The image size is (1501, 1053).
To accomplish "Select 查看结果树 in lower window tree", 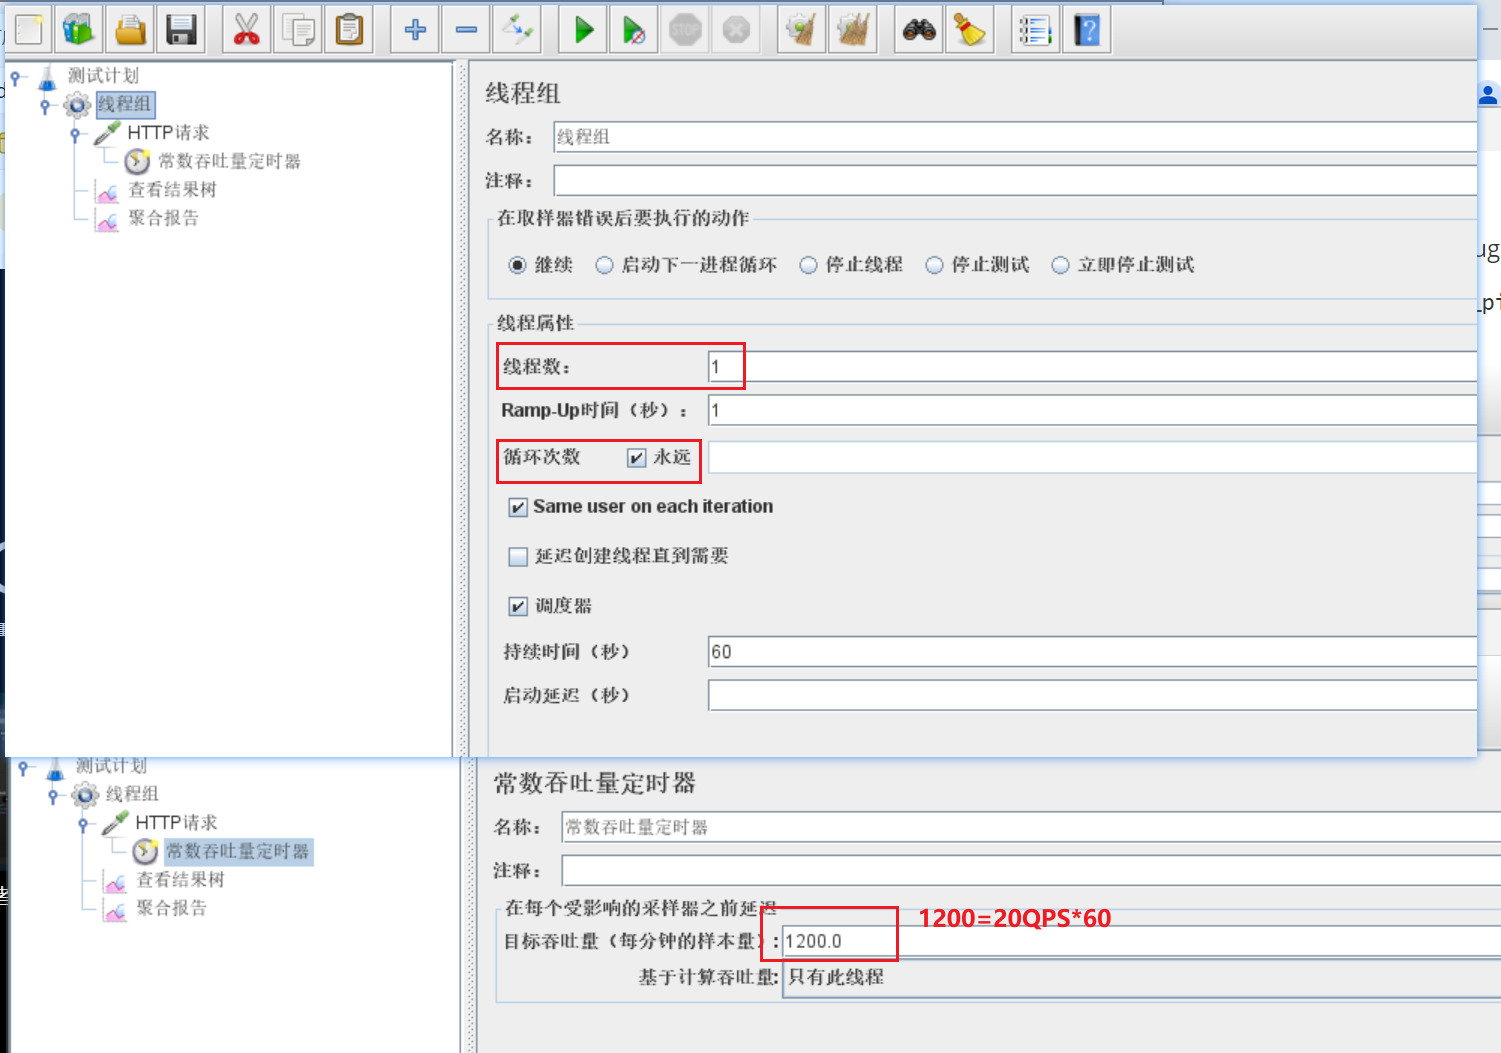I will pyautogui.click(x=180, y=879).
